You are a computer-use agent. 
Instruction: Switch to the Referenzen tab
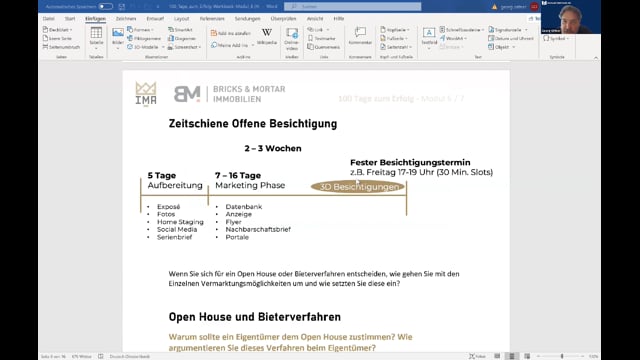pyautogui.click(x=212, y=19)
